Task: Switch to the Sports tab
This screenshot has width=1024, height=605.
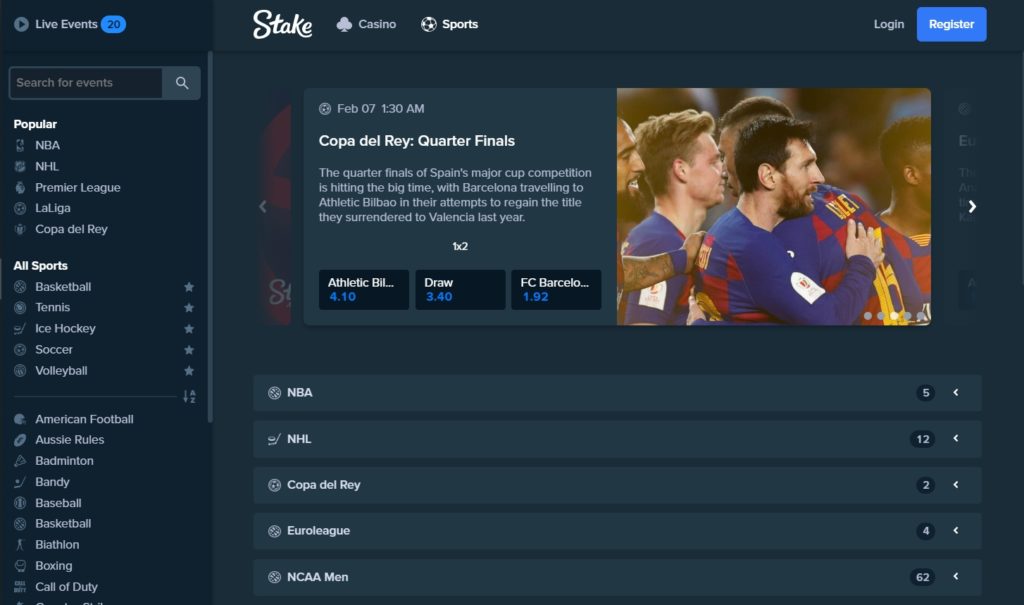Action: (449, 24)
